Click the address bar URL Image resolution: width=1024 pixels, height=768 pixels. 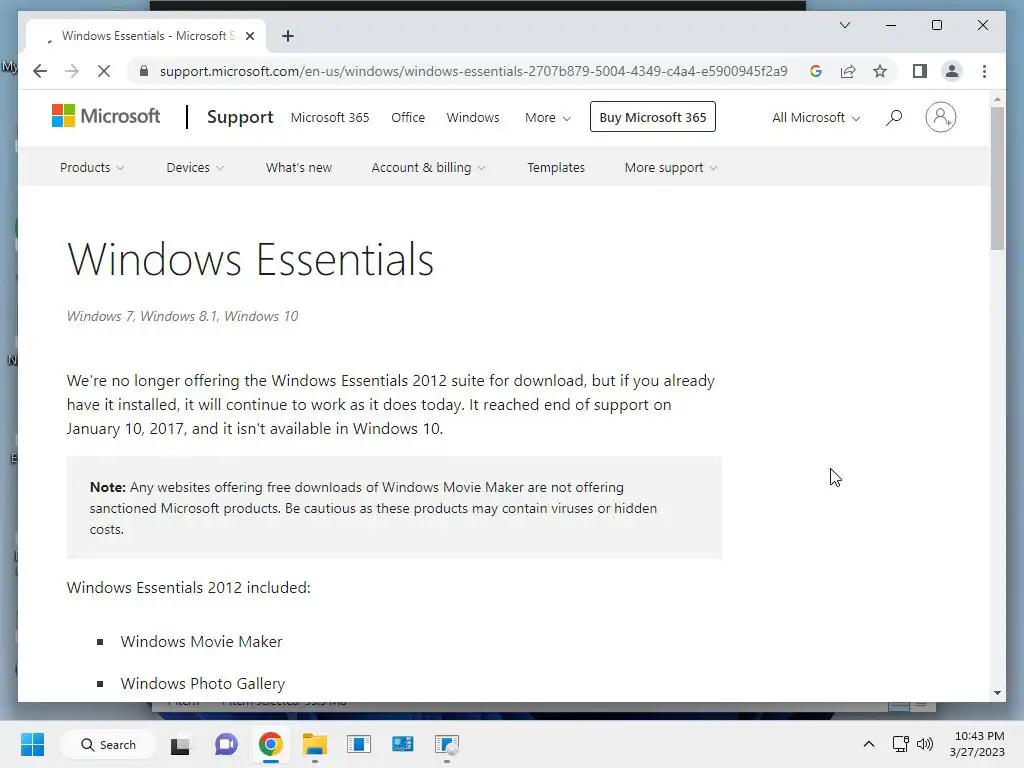[x=473, y=71]
